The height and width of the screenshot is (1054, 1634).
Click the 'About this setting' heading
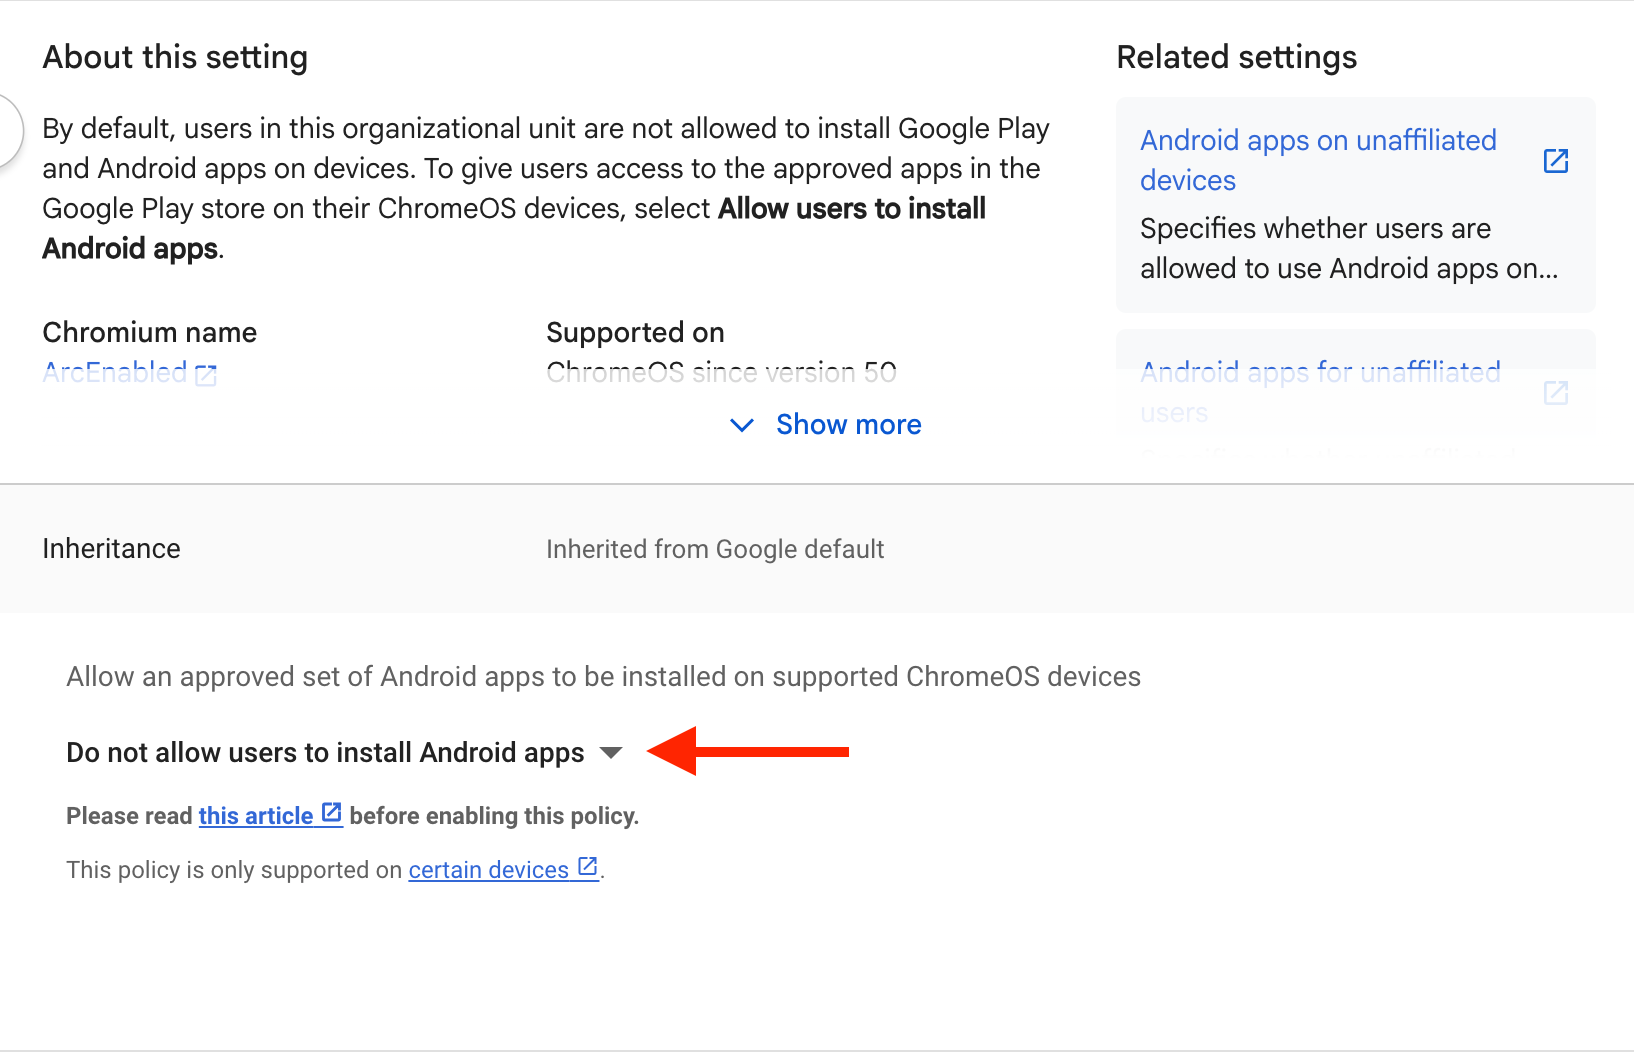tap(175, 57)
